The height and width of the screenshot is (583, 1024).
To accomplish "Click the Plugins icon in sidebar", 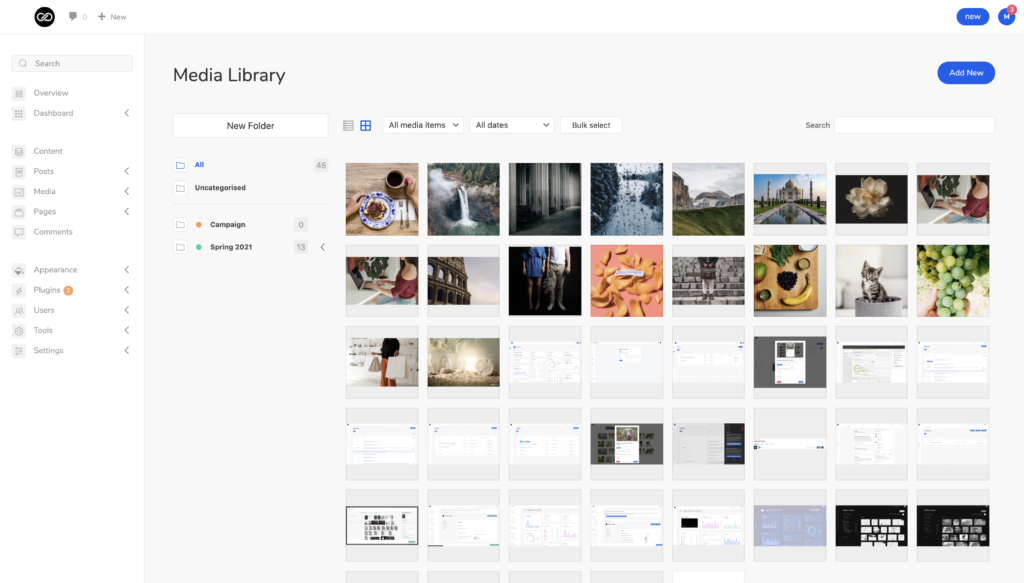I will [x=19, y=290].
